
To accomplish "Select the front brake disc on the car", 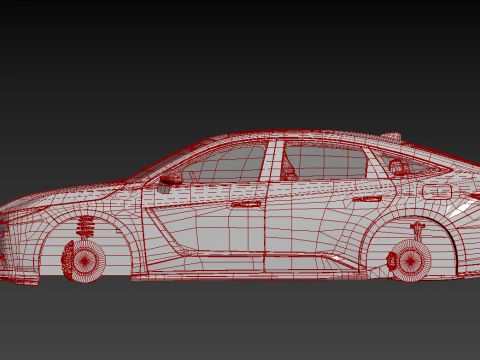I will pos(86,261).
